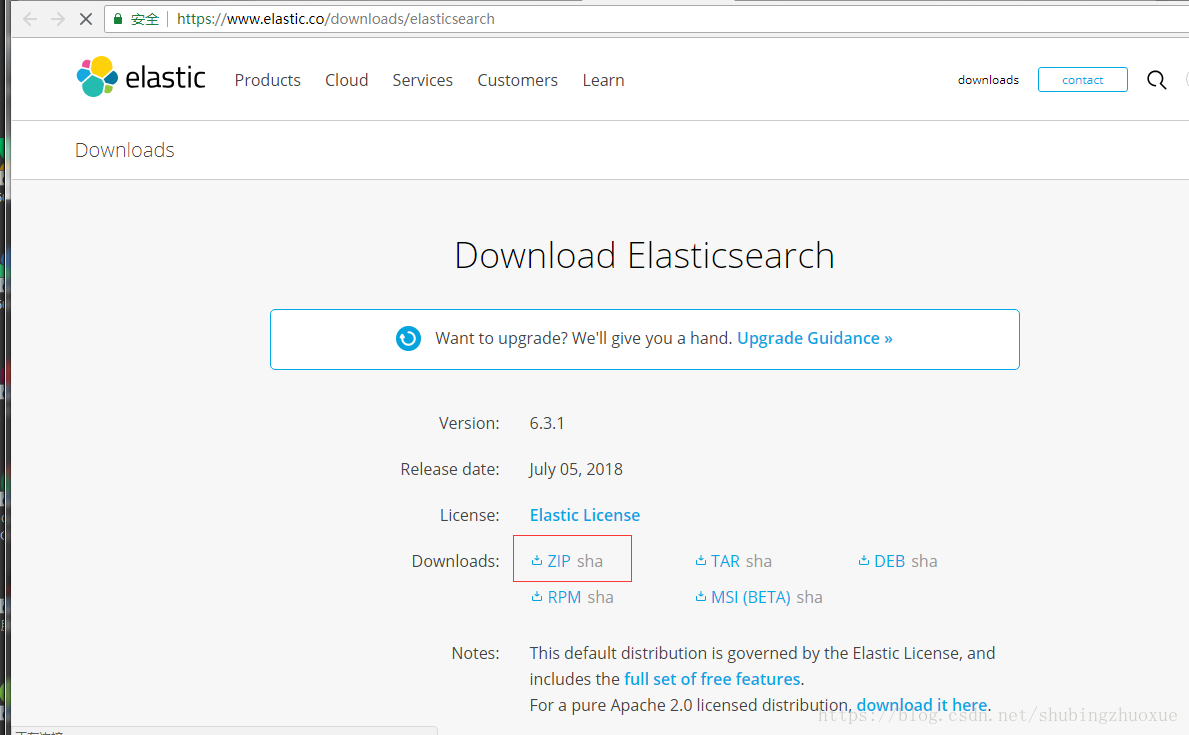The width and height of the screenshot is (1189, 735).
Task: Go forward in browser history
Action: (x=57, y=19)
